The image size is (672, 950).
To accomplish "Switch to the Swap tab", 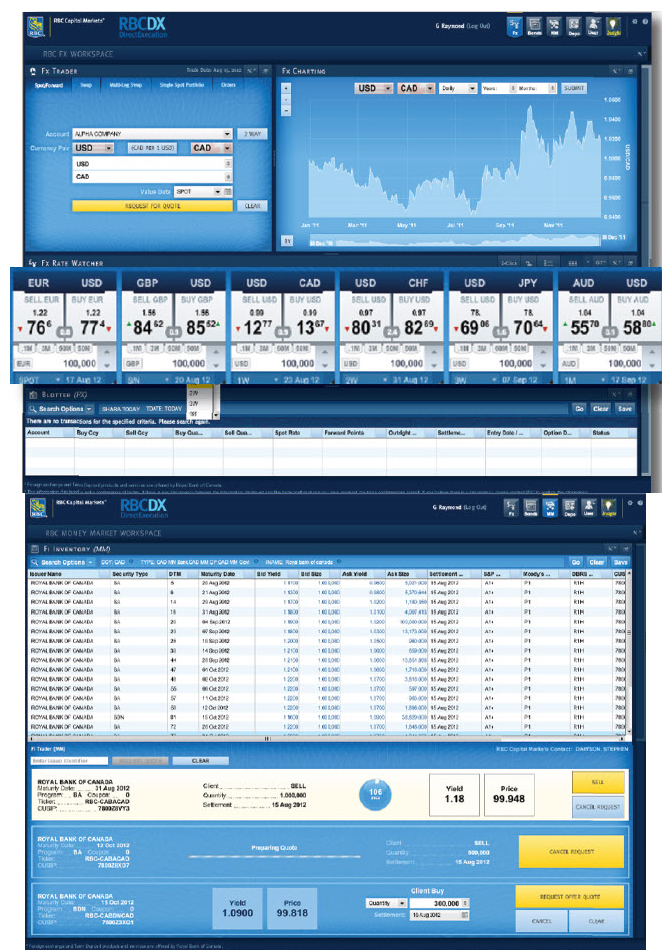I will pyautogui.click(x=86, y=85).
